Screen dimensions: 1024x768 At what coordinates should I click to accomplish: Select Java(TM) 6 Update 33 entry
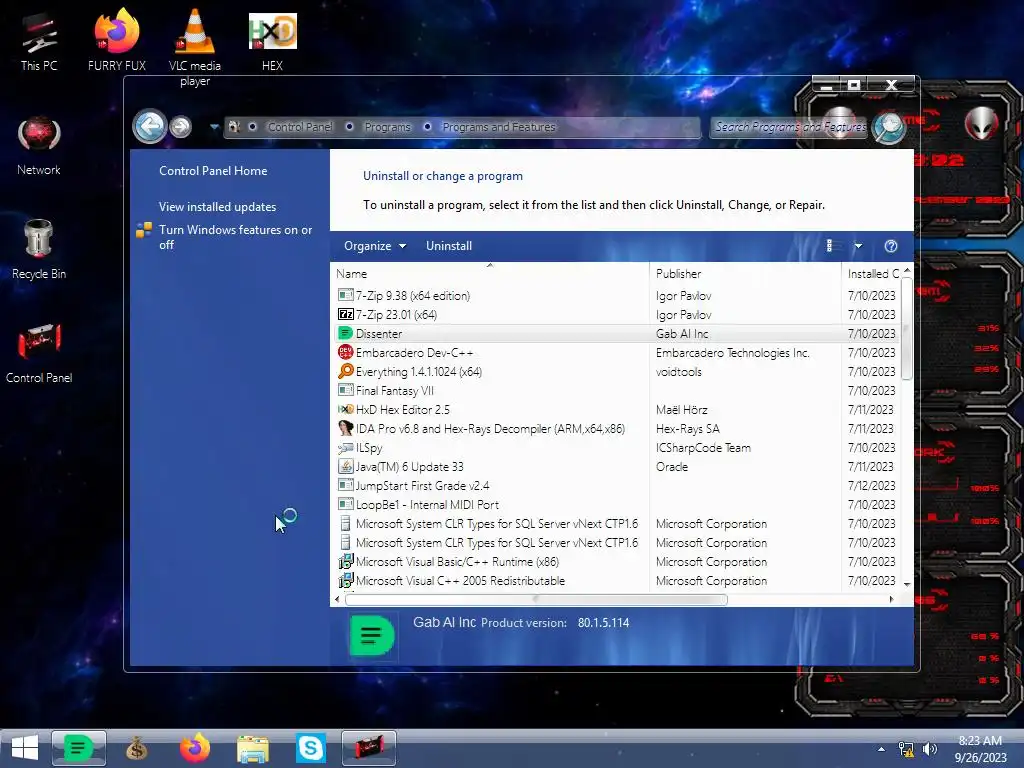point(616,467)
